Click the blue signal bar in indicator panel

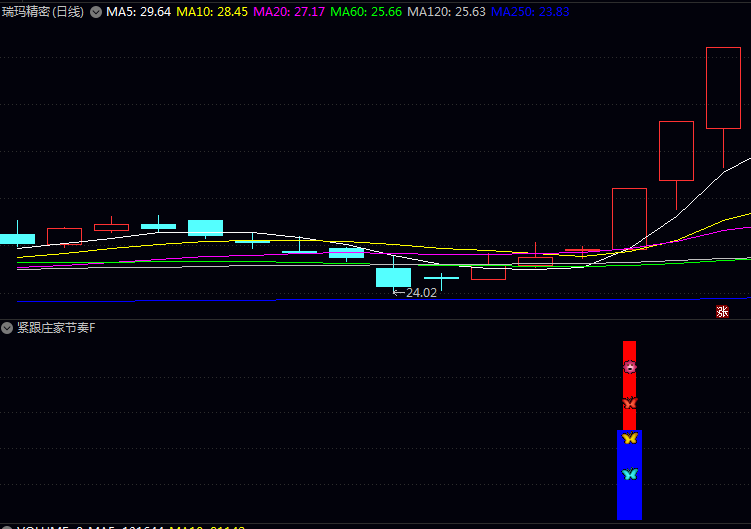pyautogui.click(x=629, y=475)
